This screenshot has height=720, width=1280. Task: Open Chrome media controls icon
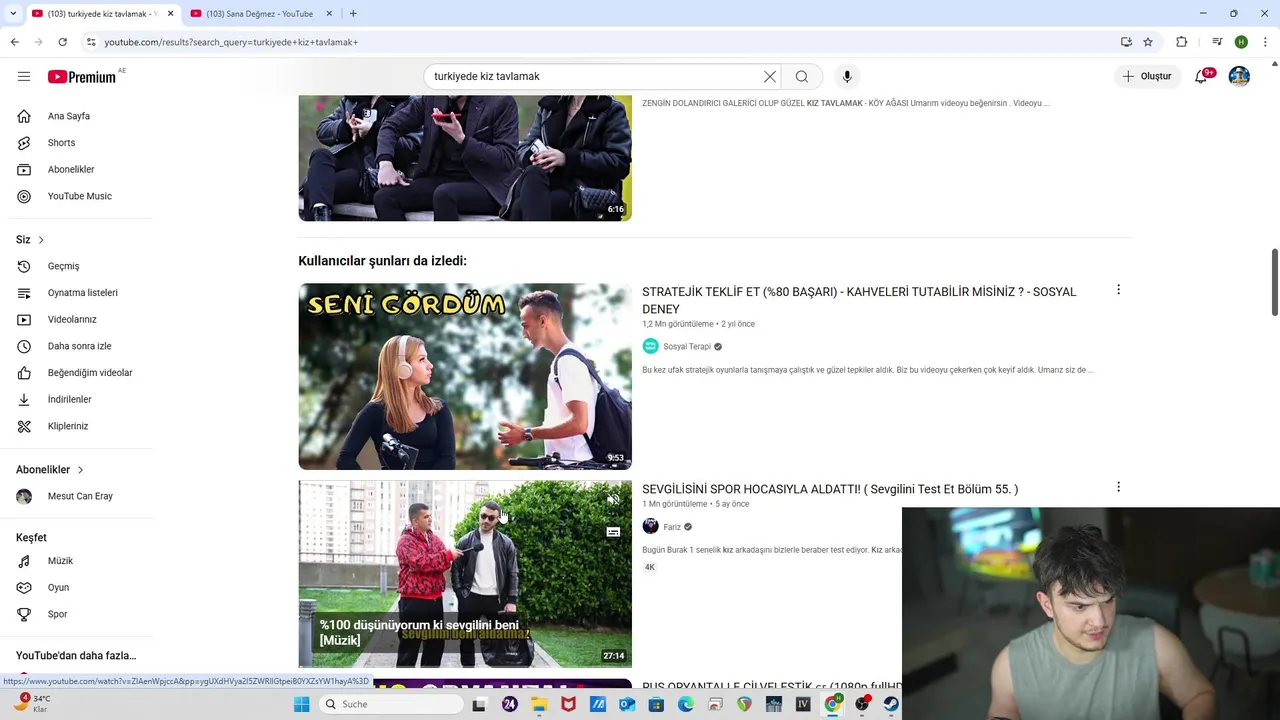[1217, 42]
